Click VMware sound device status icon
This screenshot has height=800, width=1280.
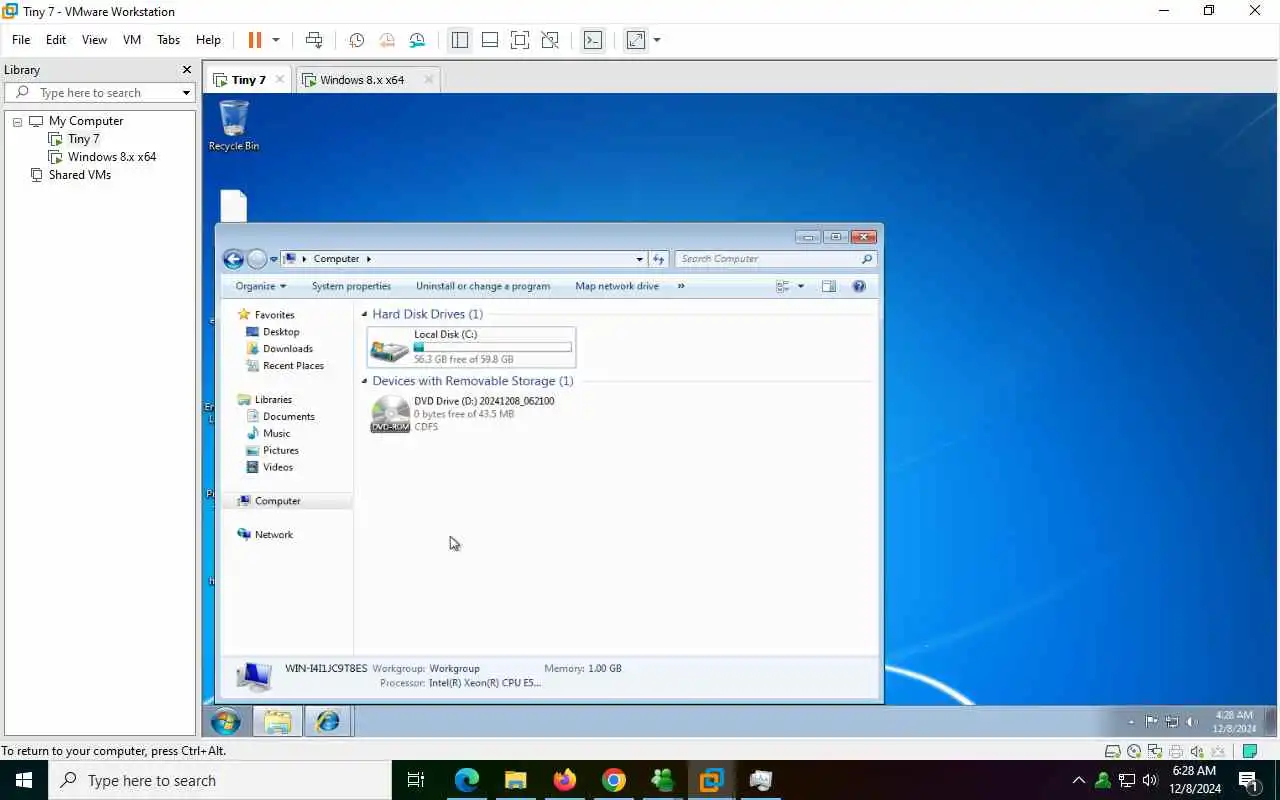1196,751
